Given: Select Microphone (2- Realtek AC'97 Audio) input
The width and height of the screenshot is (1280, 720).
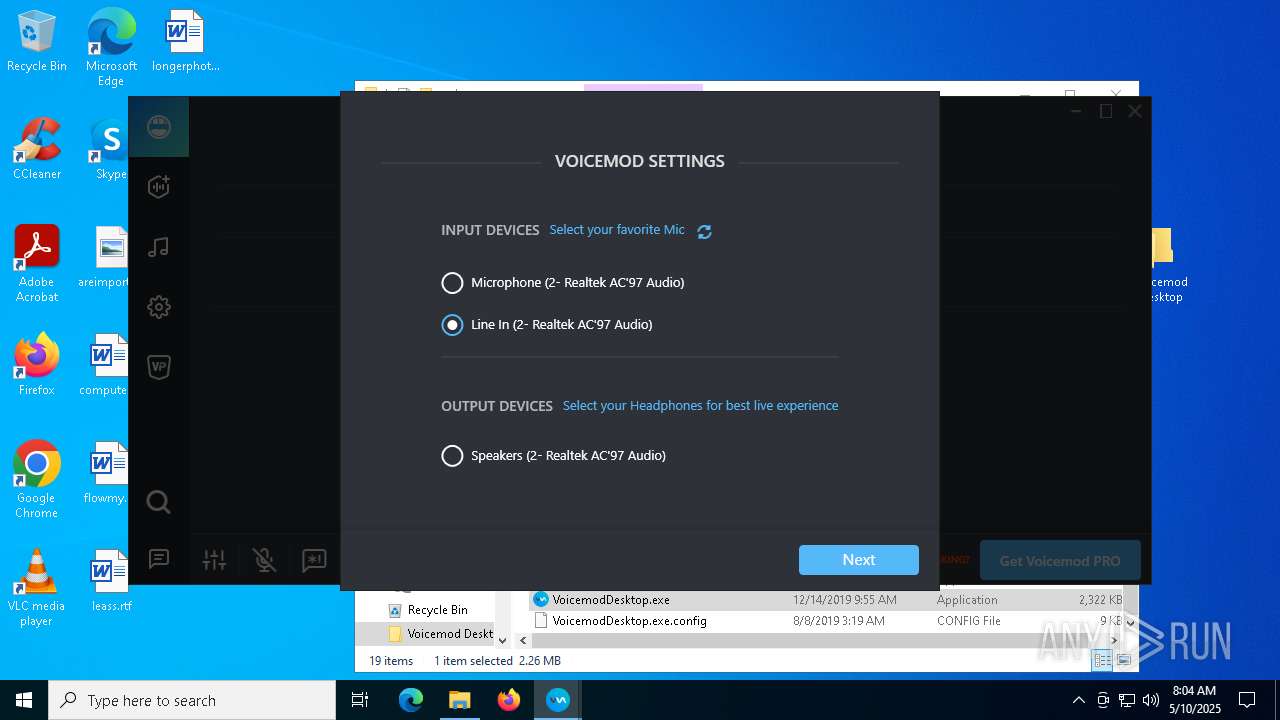Looking at the screenshot, I should pos(563,283).
